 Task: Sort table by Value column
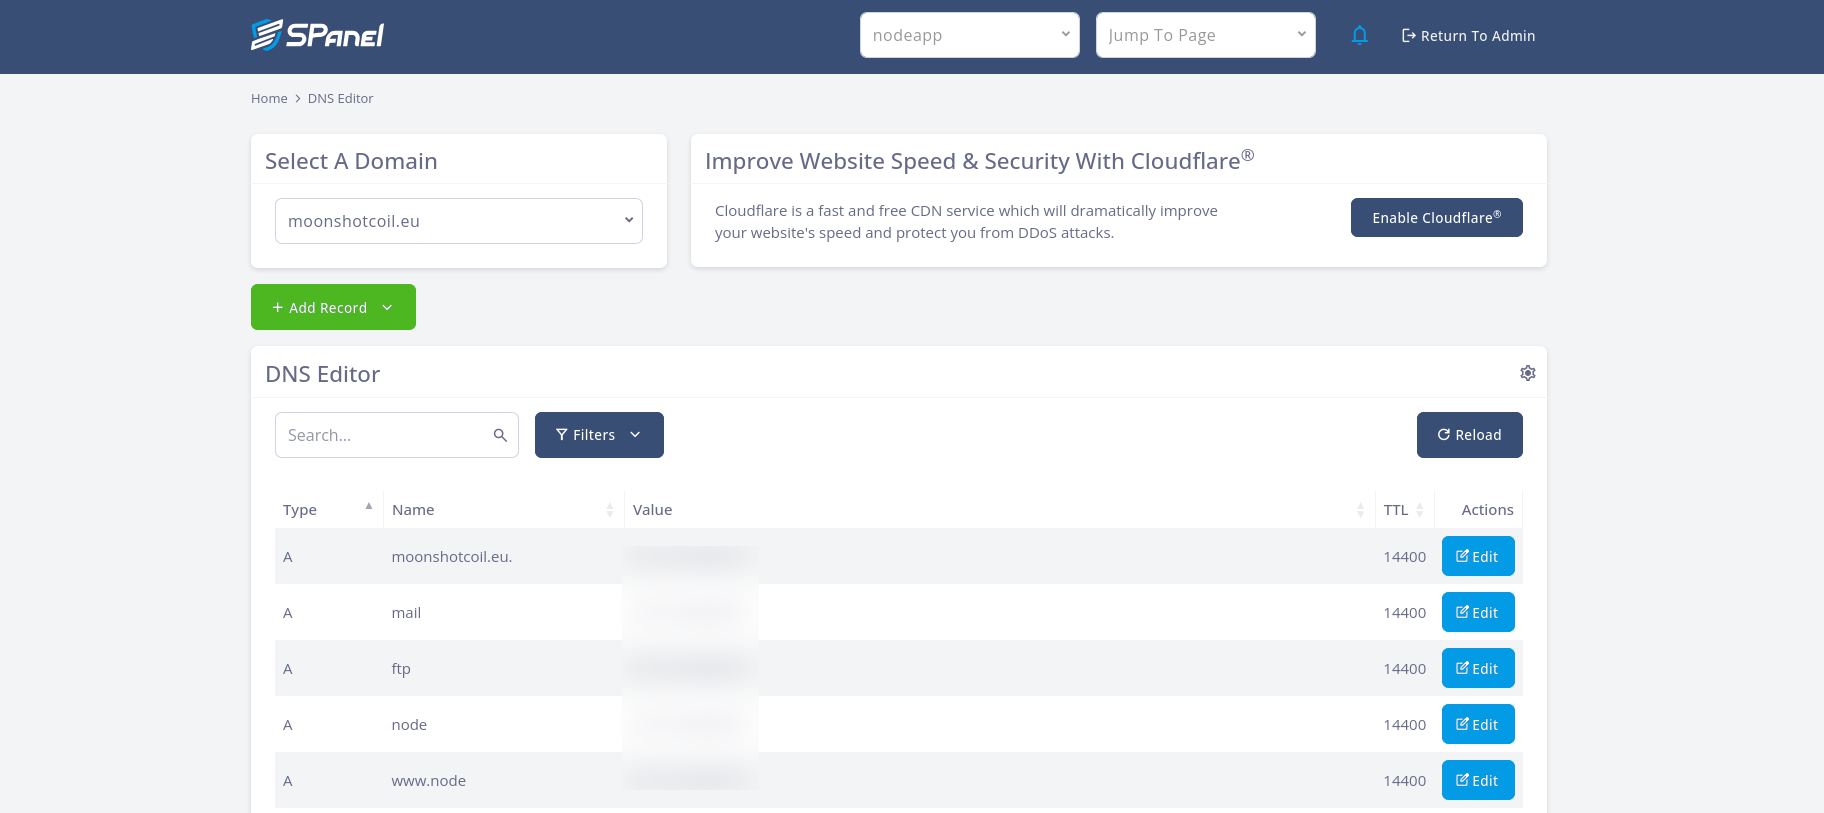click(999, 509)
